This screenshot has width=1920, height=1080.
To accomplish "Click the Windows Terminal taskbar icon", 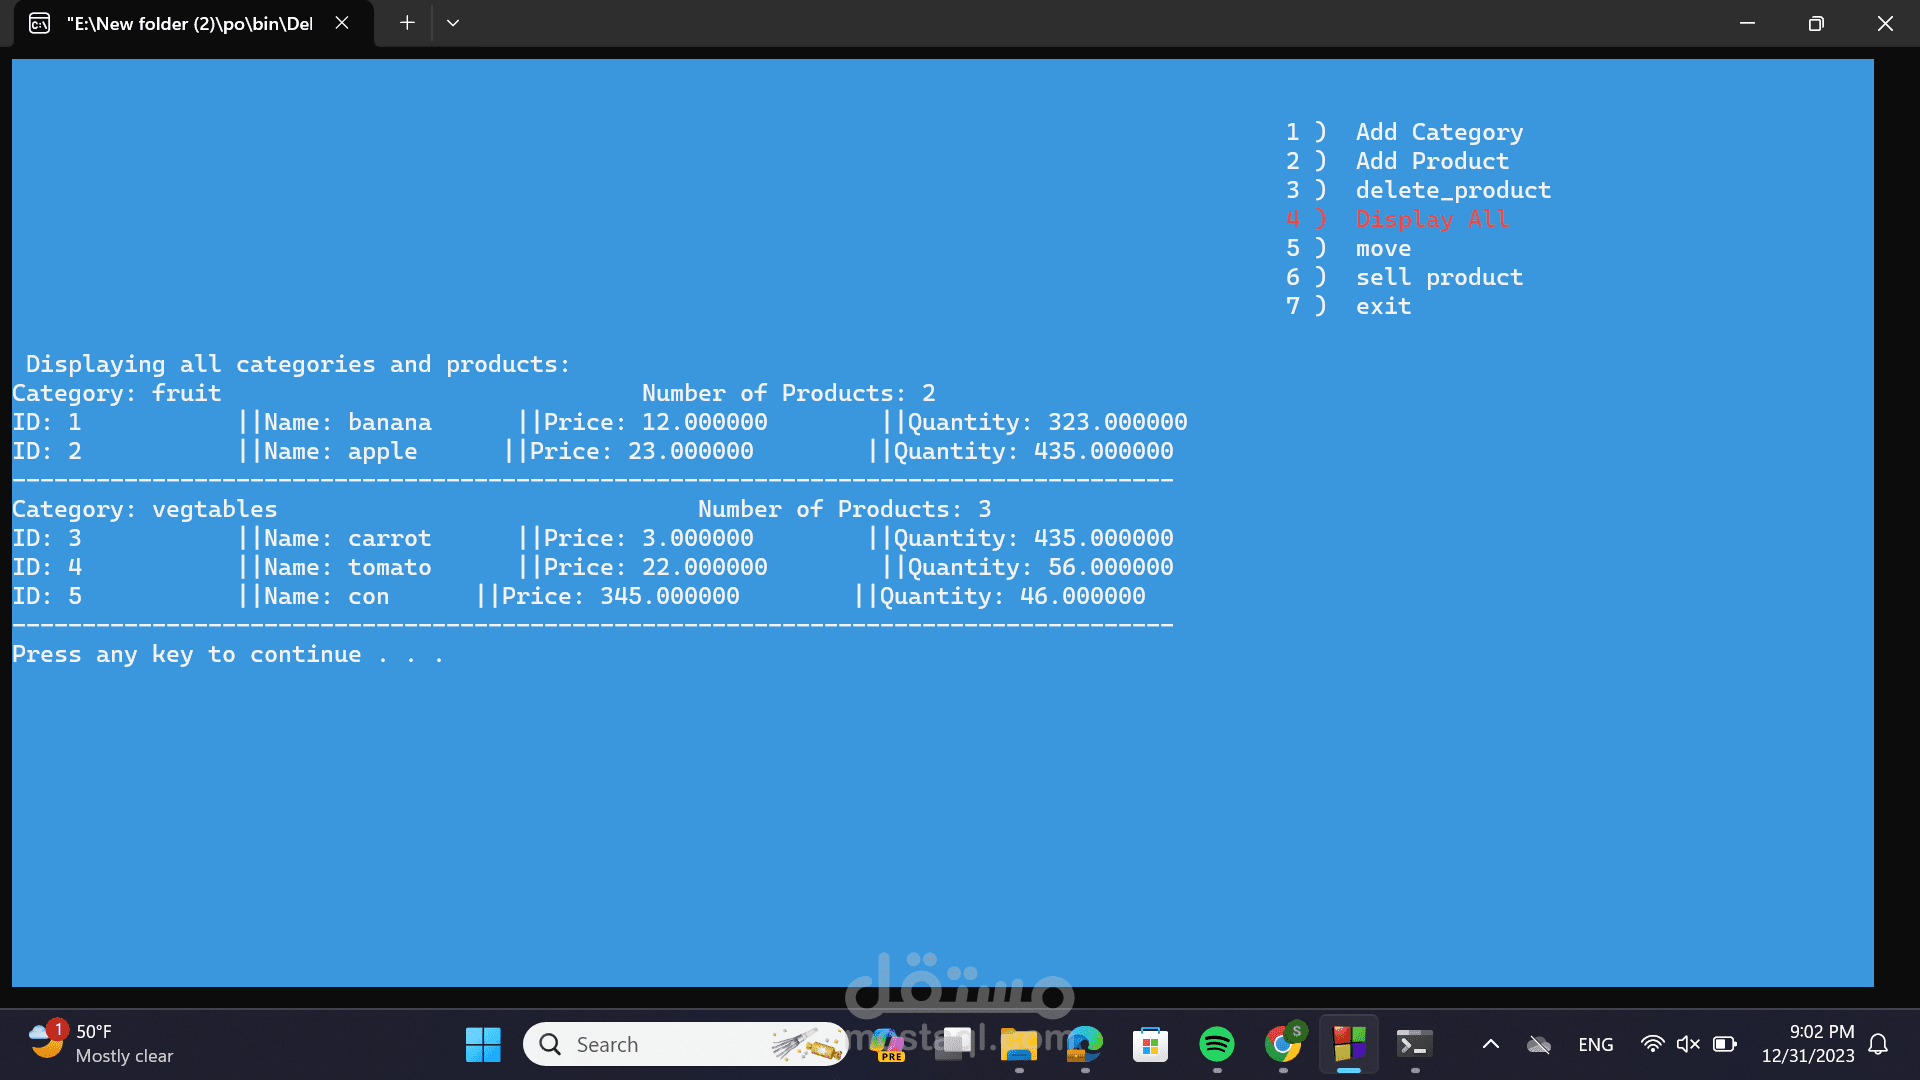I will (1415, 1045).
